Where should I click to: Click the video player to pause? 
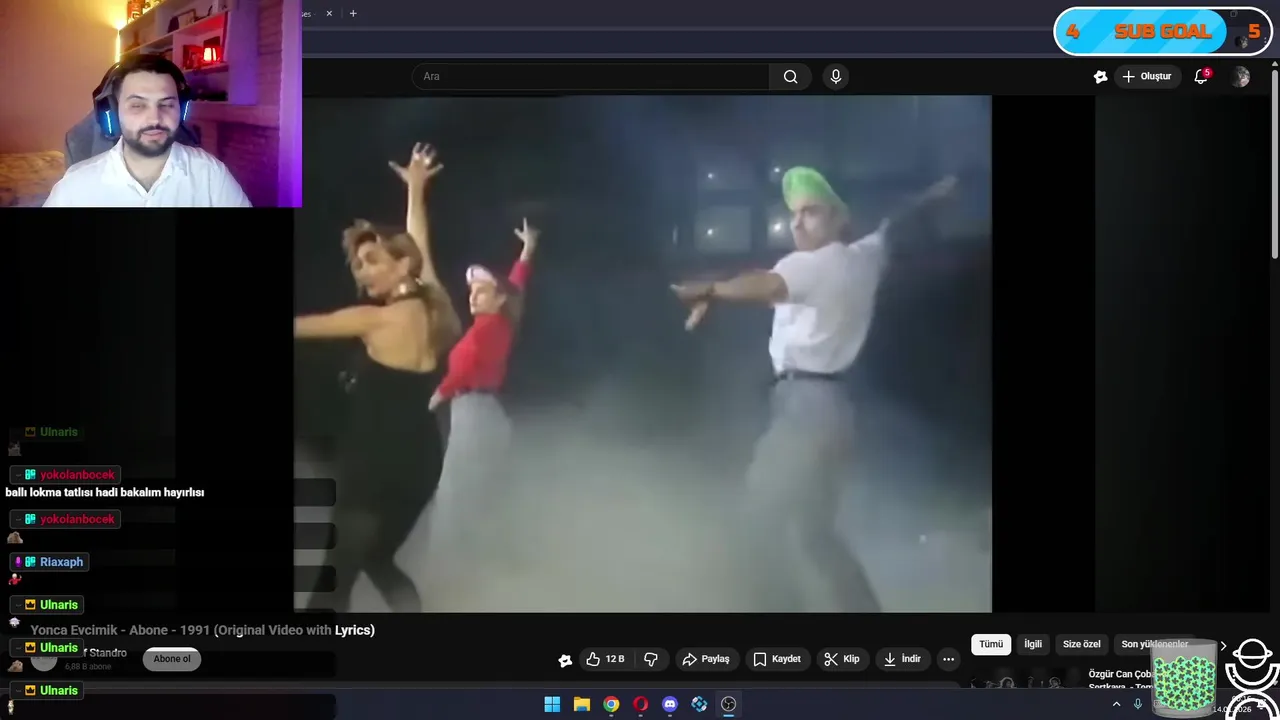pyautogui.click(x=642, y=354)
